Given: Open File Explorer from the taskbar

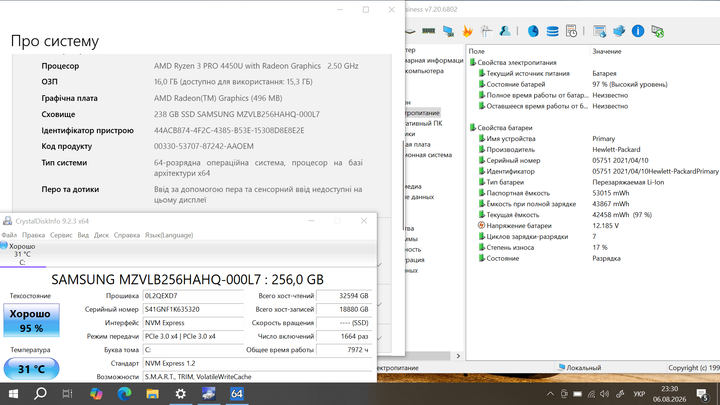Looking at the screenshot, I should point(152,394).
